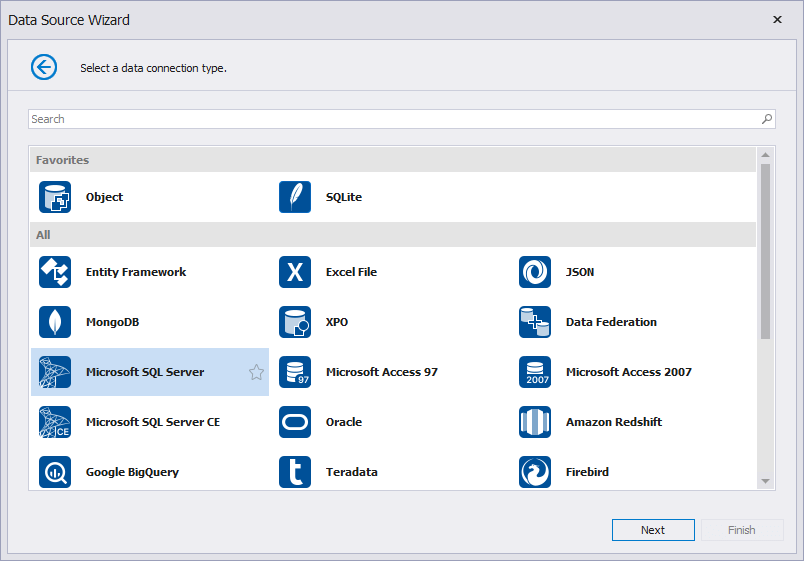This screenshot has width=804, height=561.
Task: Select the MongoDB label
Action: click(x=113, y=322)
